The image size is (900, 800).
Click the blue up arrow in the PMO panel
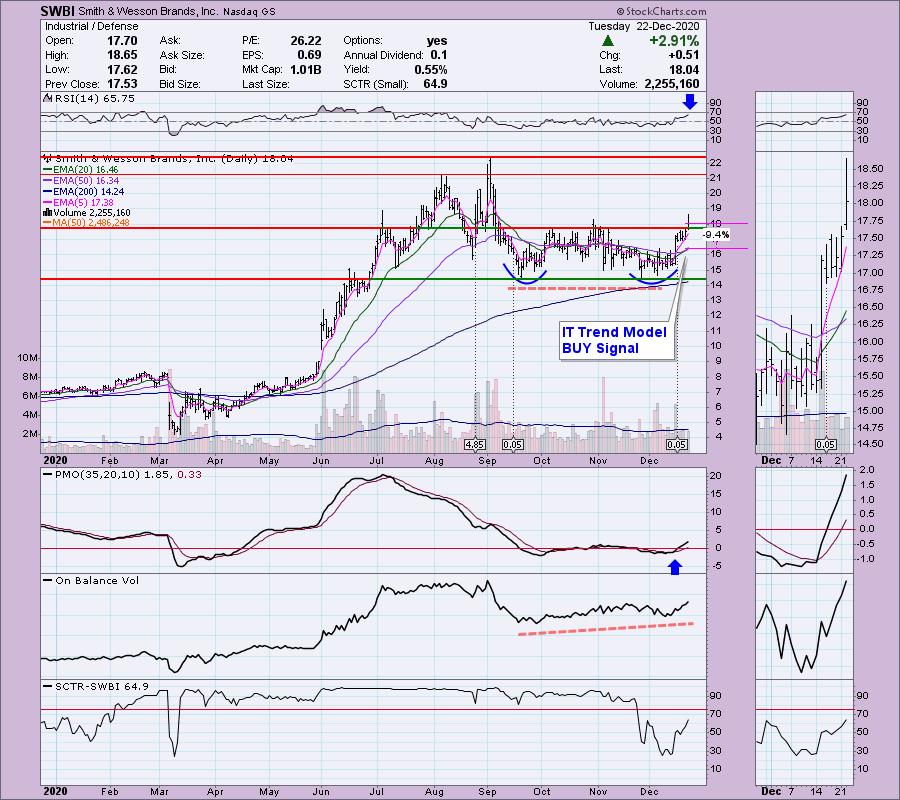tap(675, 567)
